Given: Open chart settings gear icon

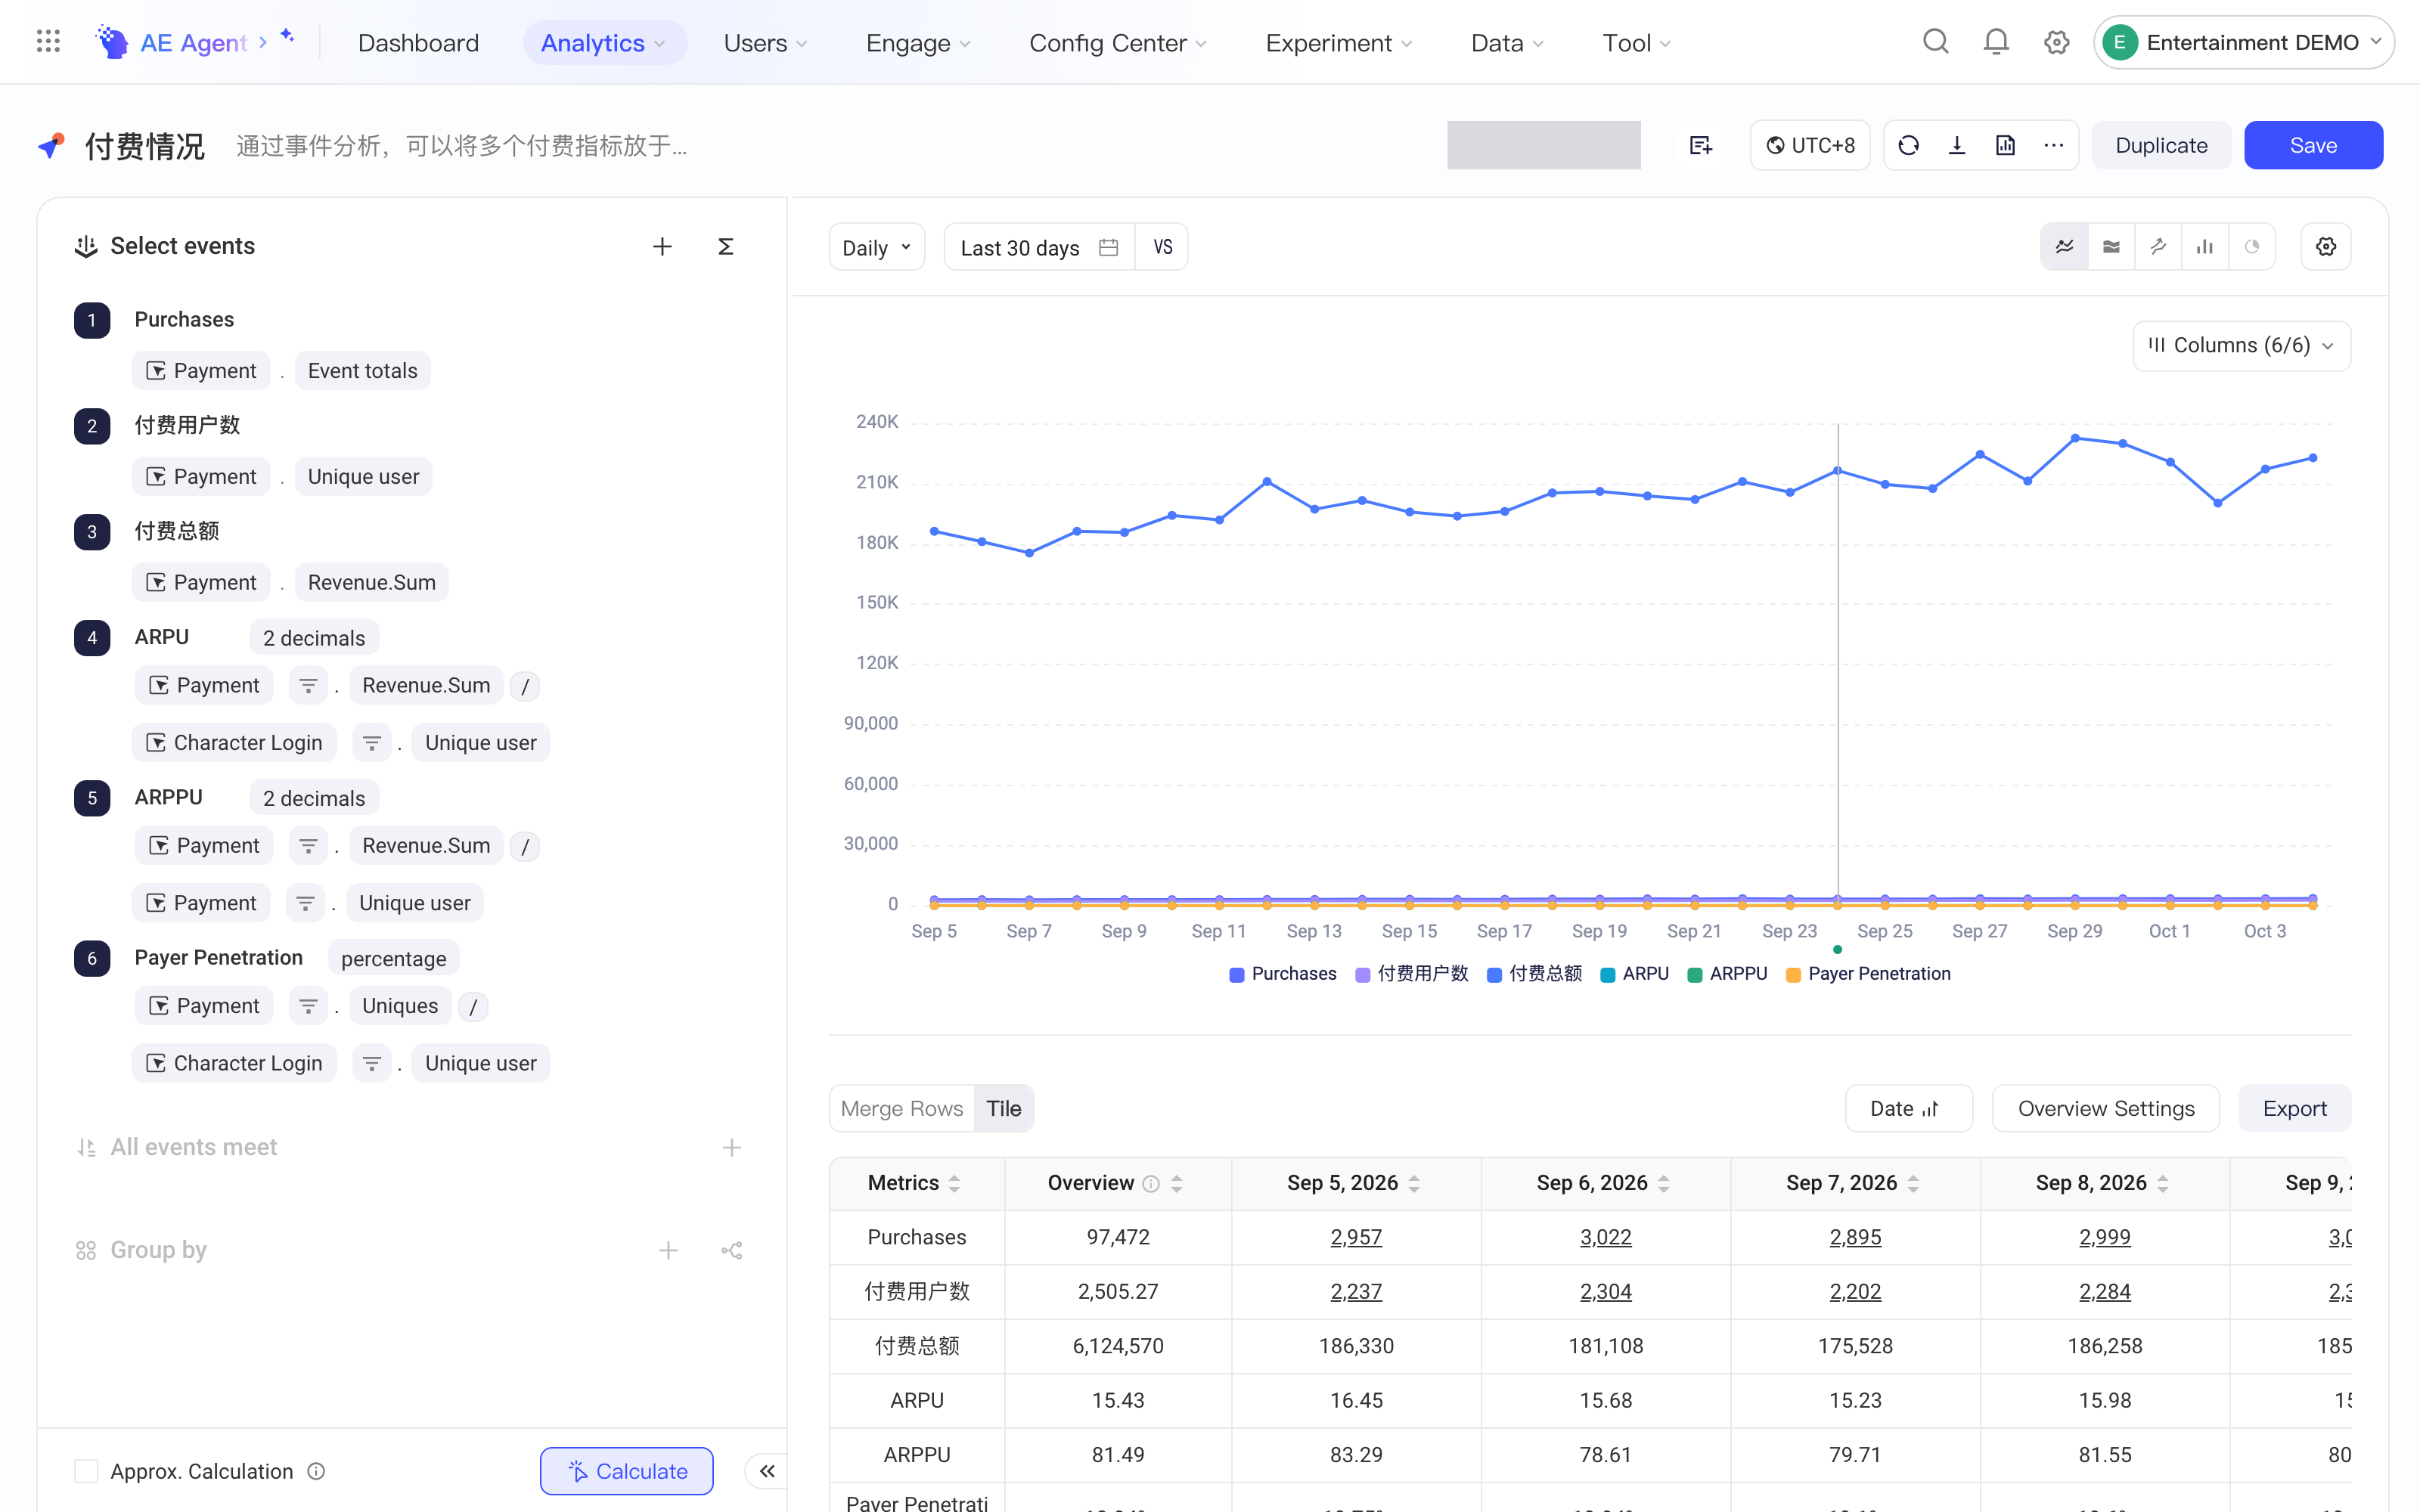Looking at the screenshot, I should [x=2326, y=246].
